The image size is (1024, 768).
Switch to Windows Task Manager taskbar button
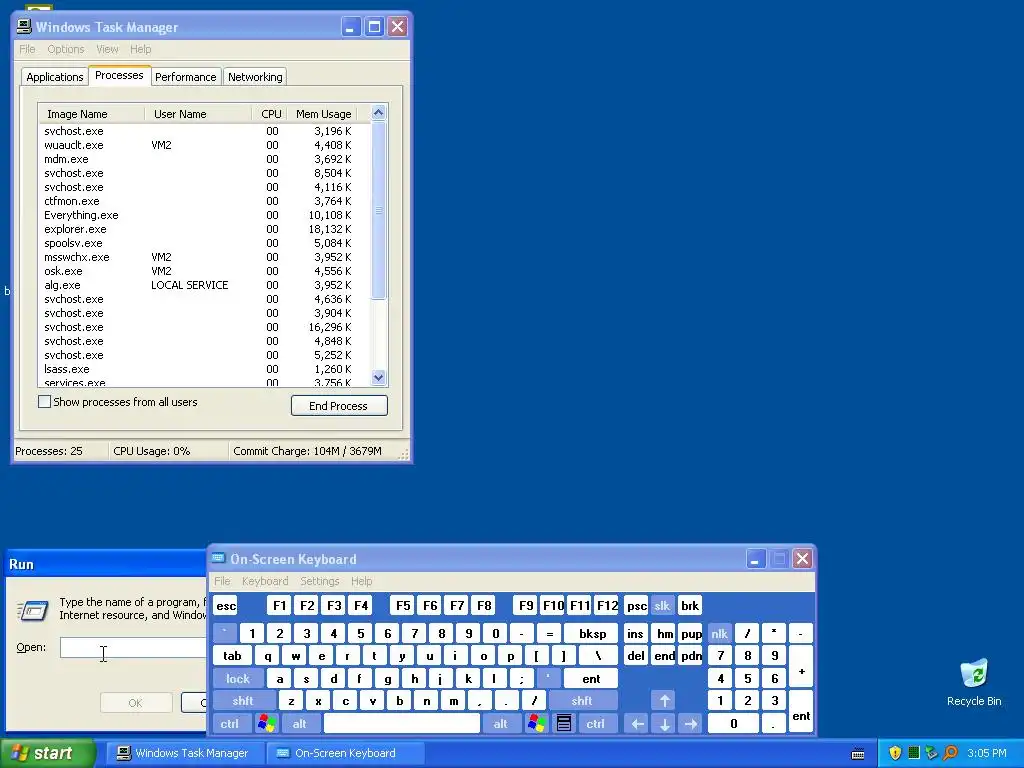183,753
